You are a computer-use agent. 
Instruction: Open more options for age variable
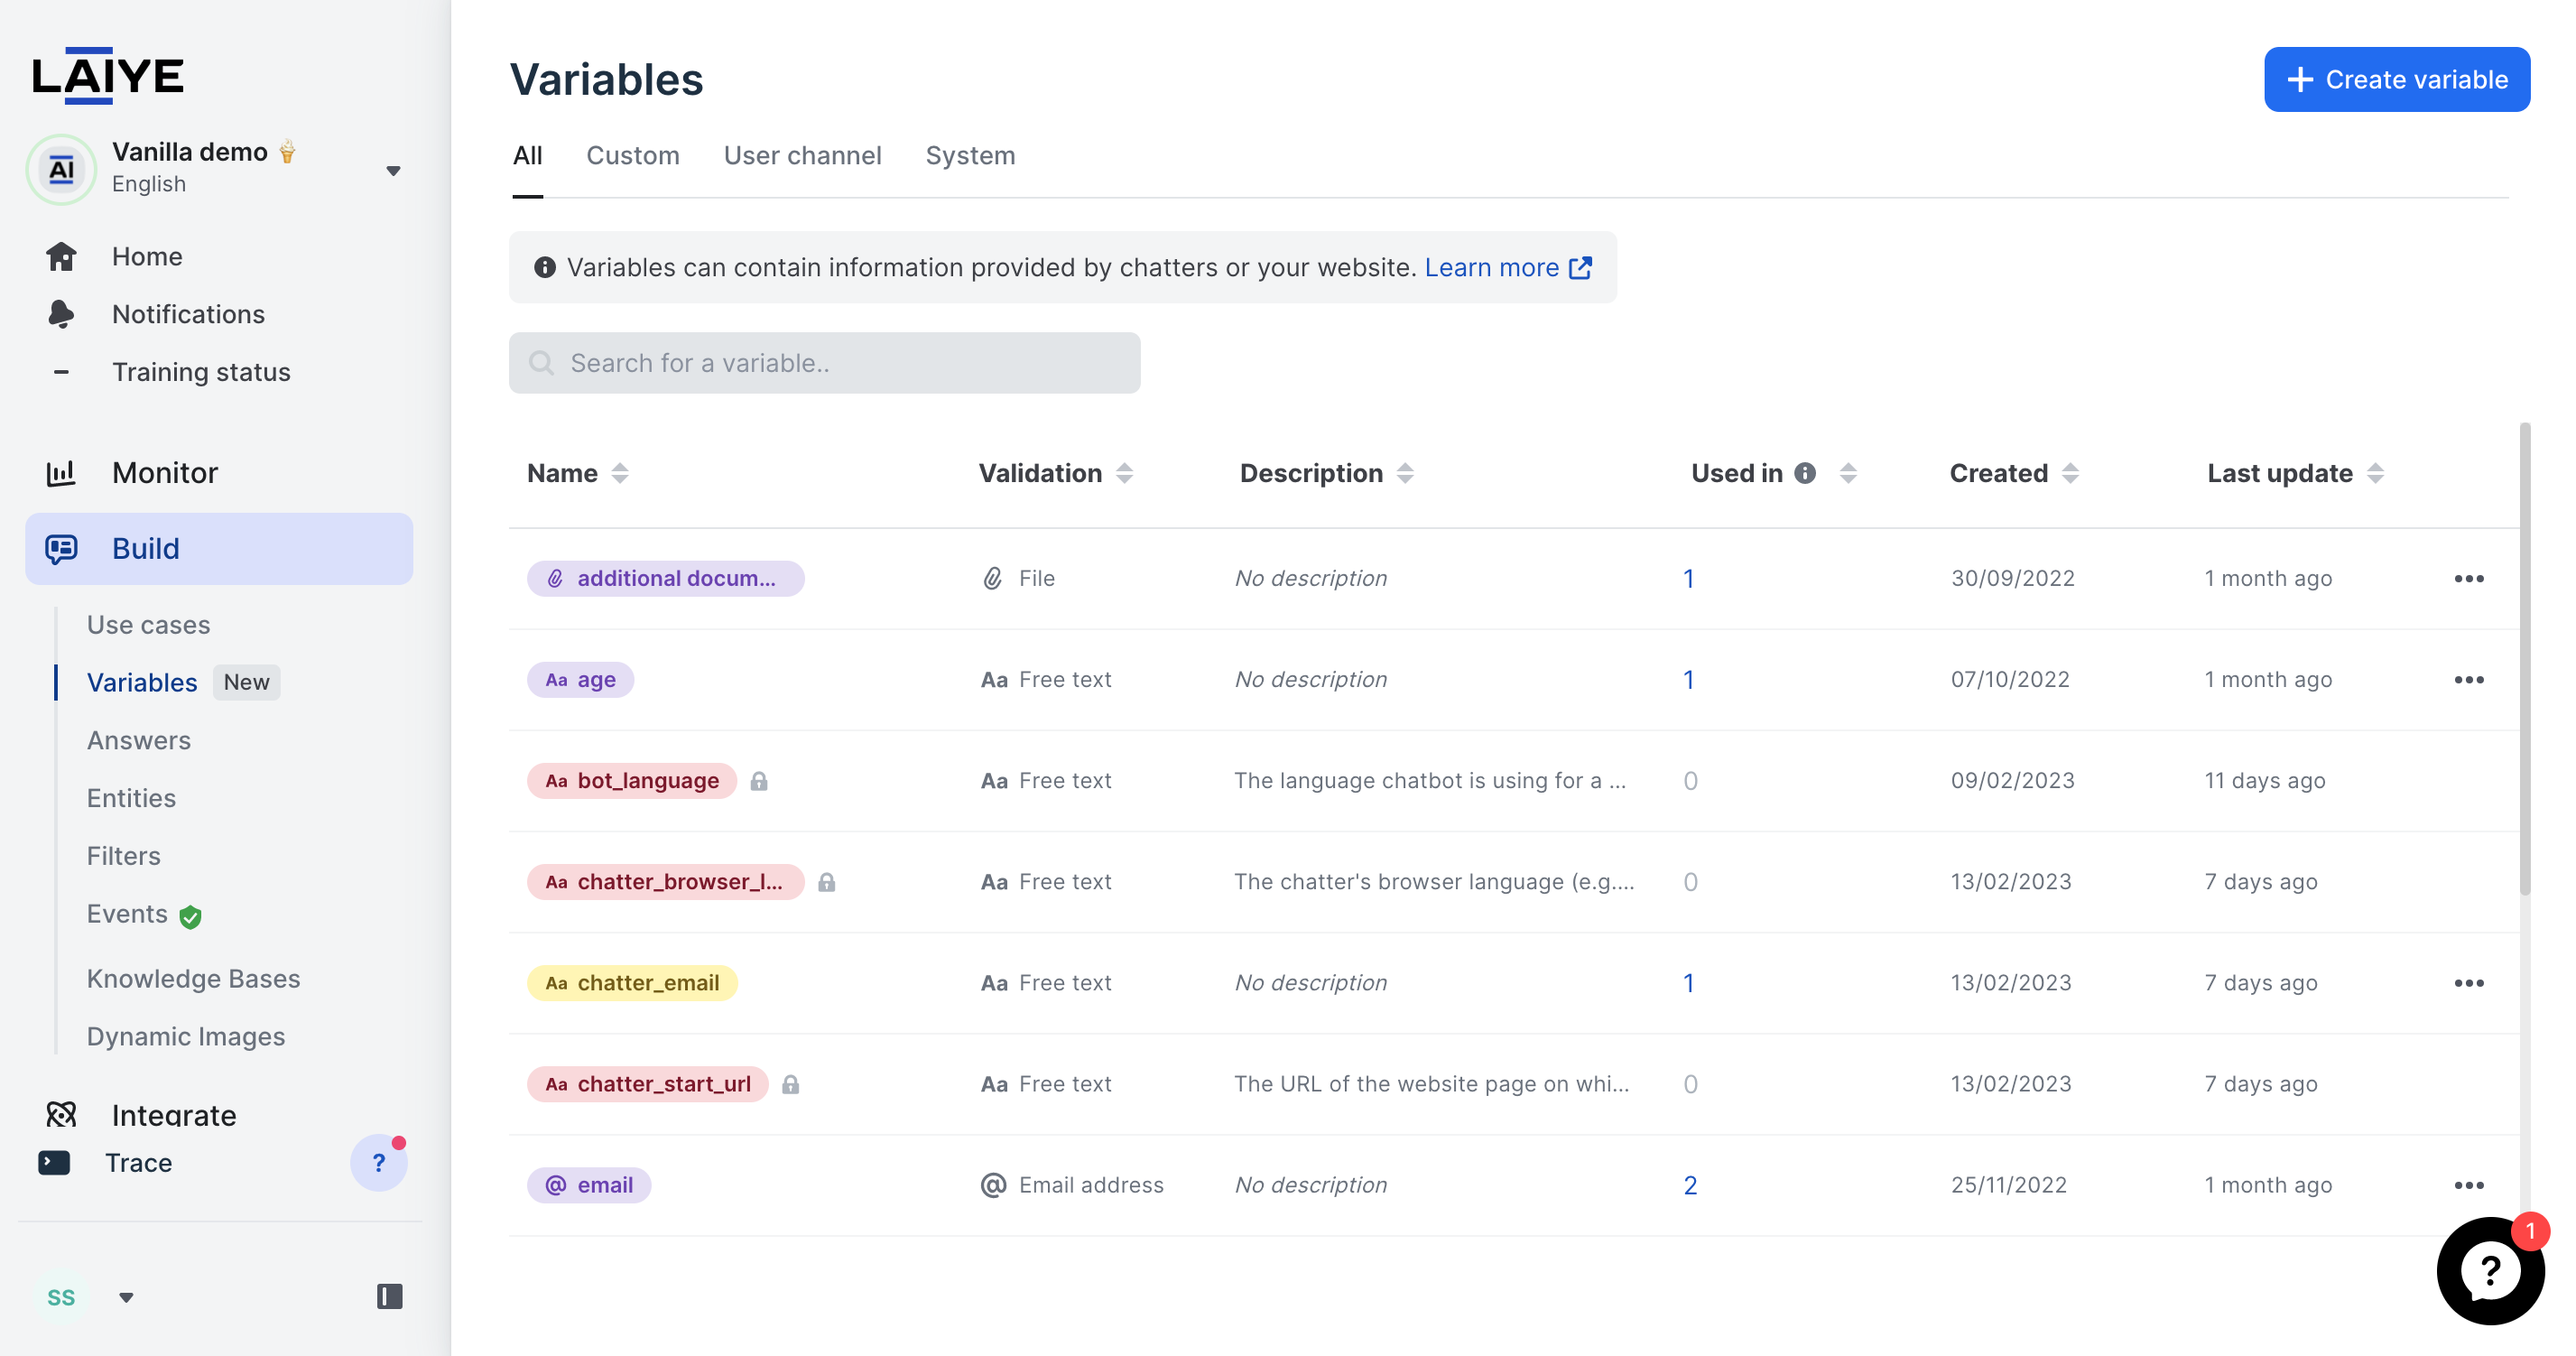click(2468, 680)
